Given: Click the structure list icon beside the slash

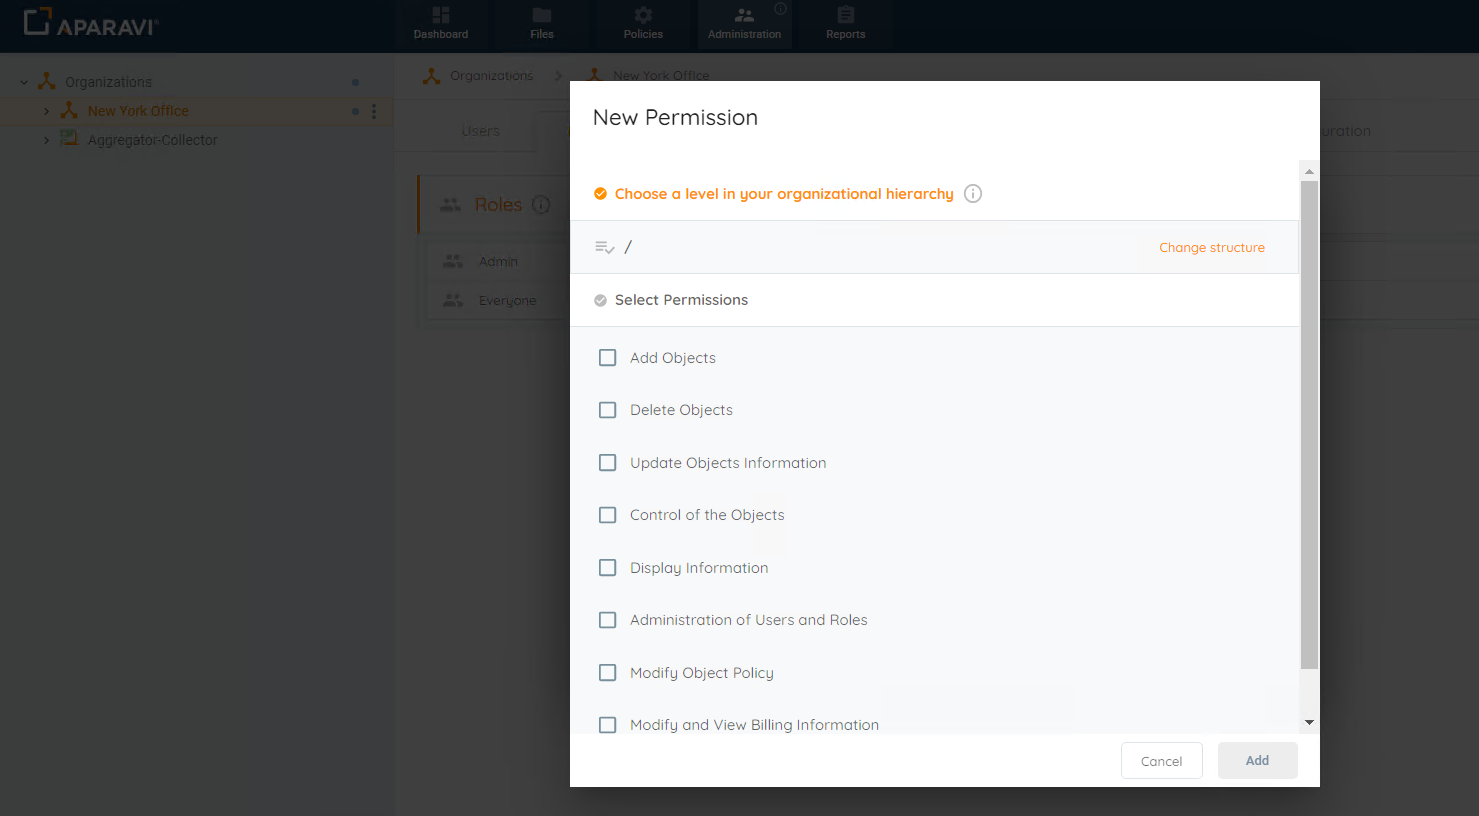Looking at the screenshot, I should pos(602,245).
